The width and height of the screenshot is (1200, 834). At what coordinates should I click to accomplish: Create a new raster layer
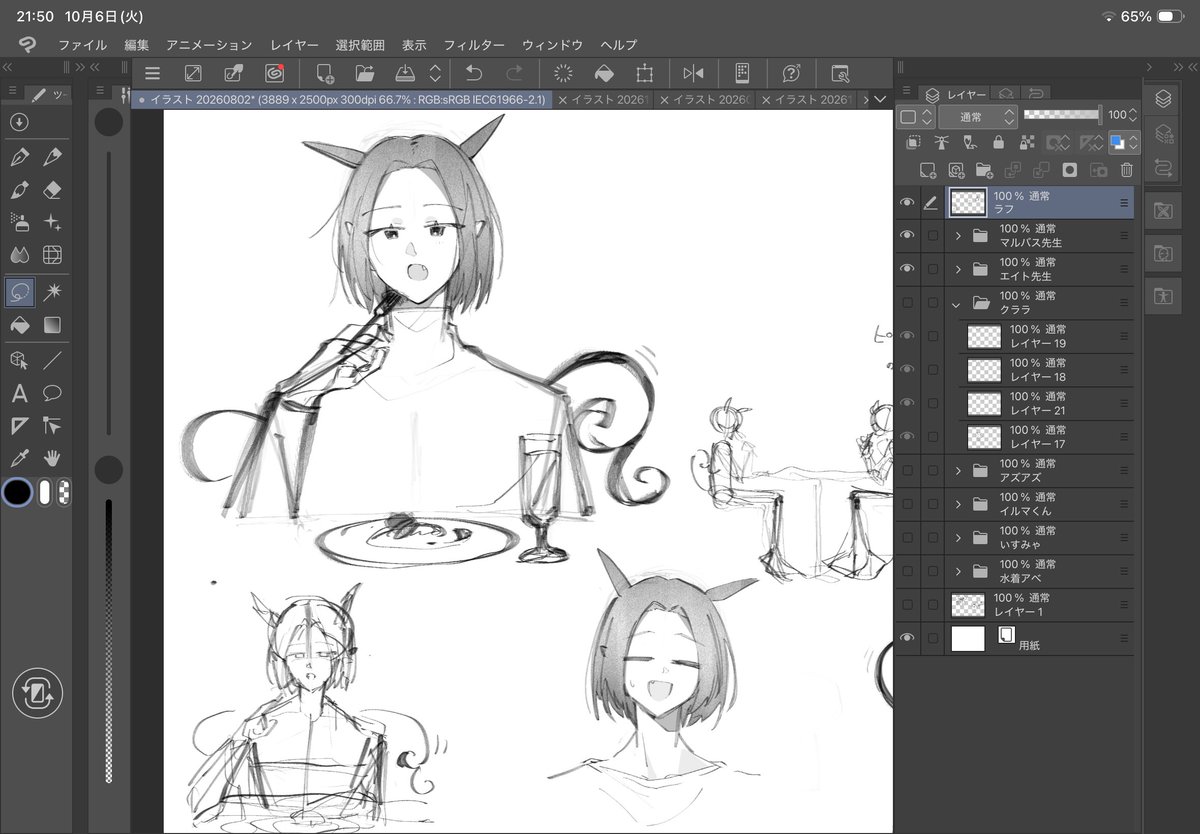tap(928, 170)
